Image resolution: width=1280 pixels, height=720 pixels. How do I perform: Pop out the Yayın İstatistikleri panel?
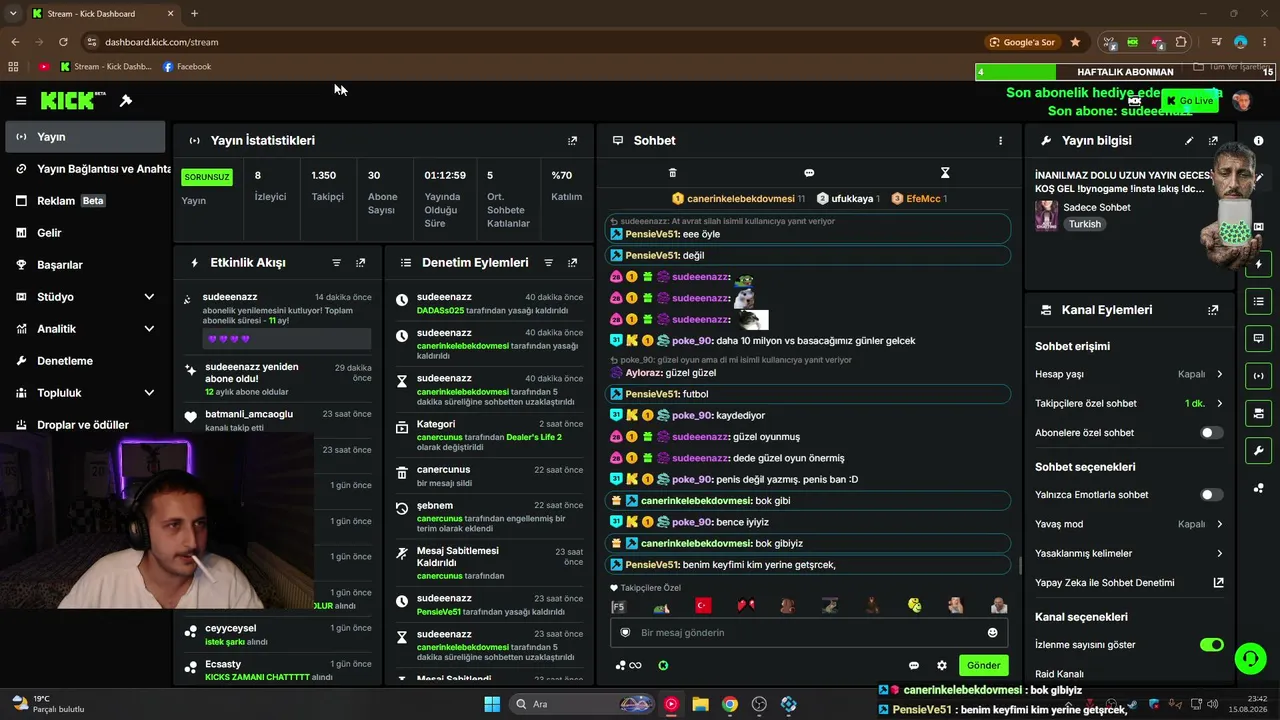(572, 141)
